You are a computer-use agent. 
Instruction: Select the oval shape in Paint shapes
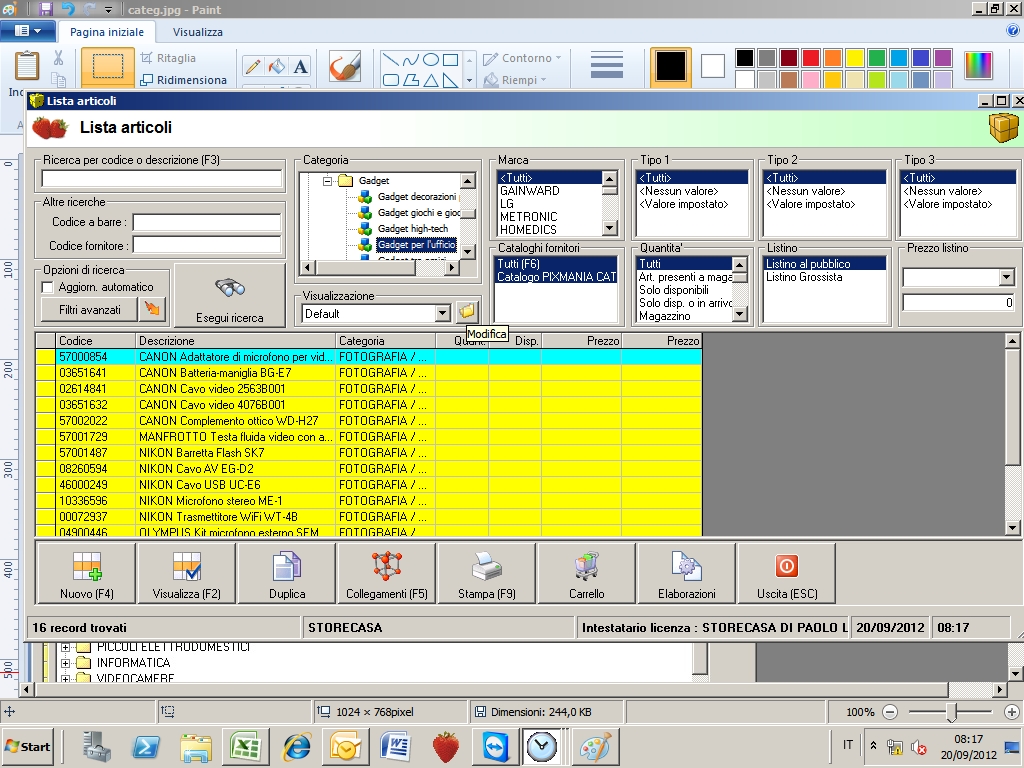coord(430,60)
